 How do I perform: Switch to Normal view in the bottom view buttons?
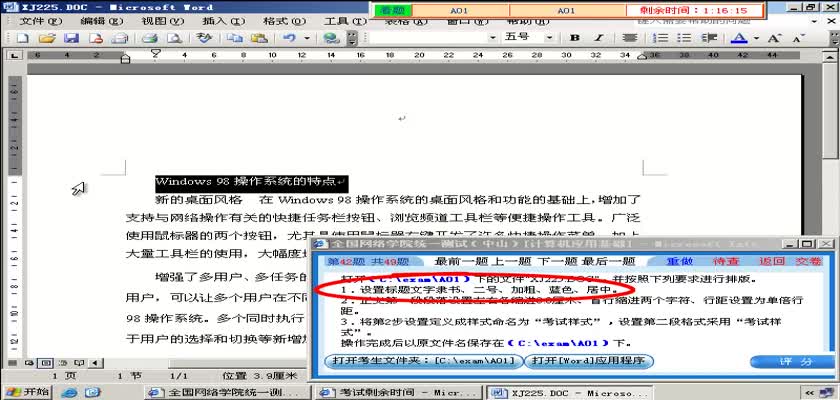(x=13, y=363)
